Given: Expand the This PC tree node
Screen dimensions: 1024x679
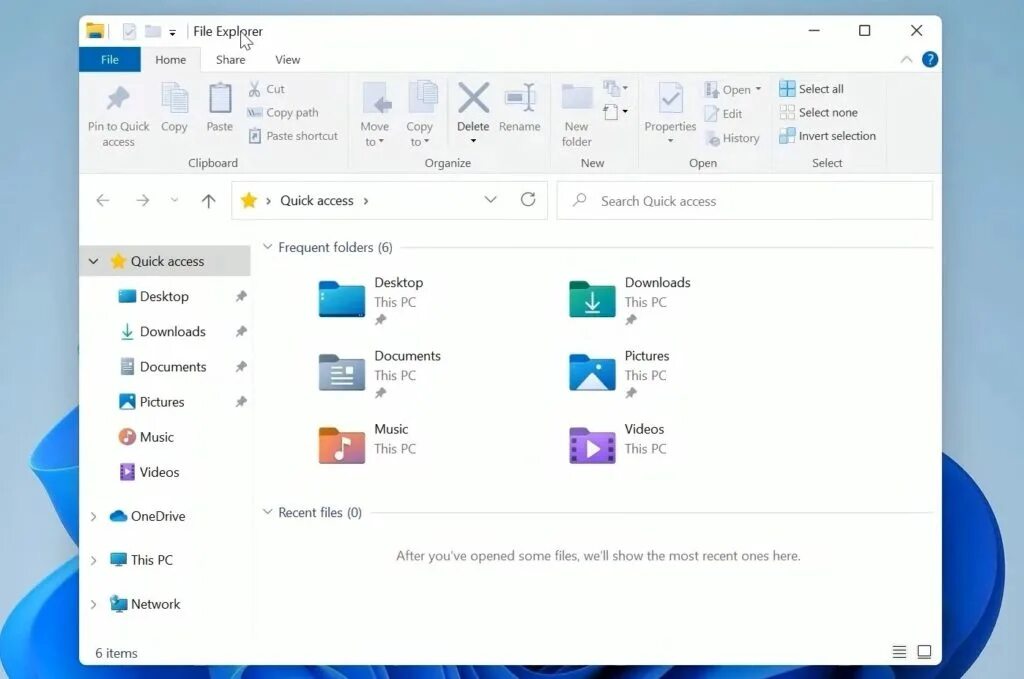Looking at the screenshot, I should pyautogui.click(x=93, y=560).
